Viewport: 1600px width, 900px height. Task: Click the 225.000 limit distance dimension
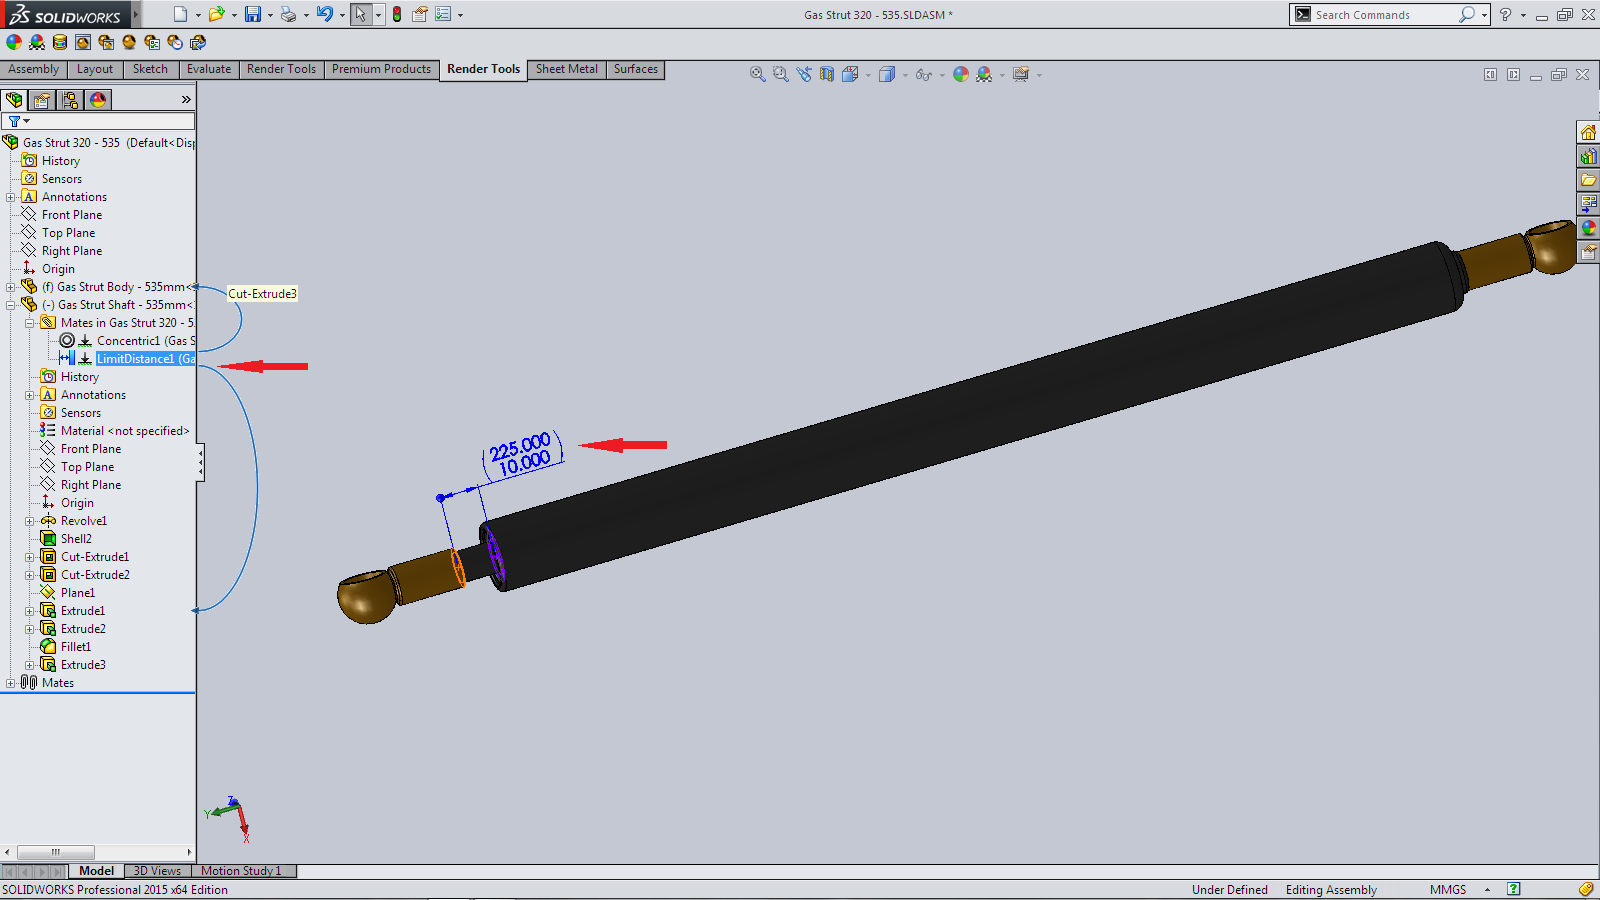coord(520,445)
